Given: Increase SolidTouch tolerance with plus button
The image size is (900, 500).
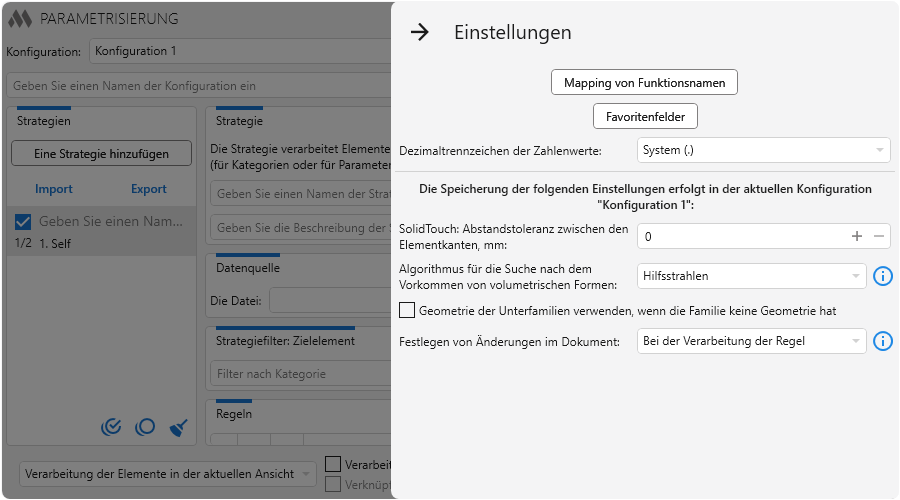Looking at the screenshot, I should click(856, 237).
